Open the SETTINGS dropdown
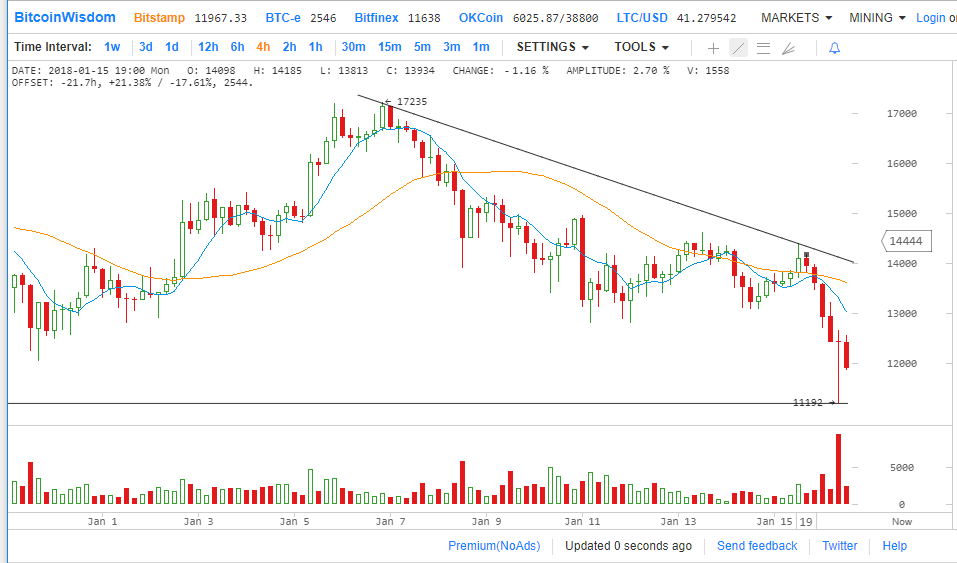Screen dimensions: 957x563 pos(552,47)
